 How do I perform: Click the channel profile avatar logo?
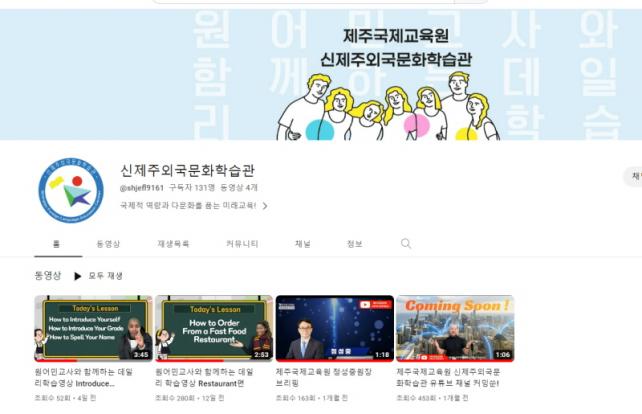[x=71, y=189]
